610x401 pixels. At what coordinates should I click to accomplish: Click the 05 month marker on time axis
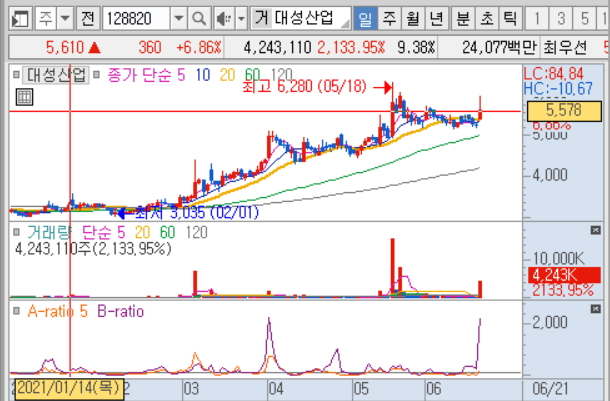(x=361, y=389)
